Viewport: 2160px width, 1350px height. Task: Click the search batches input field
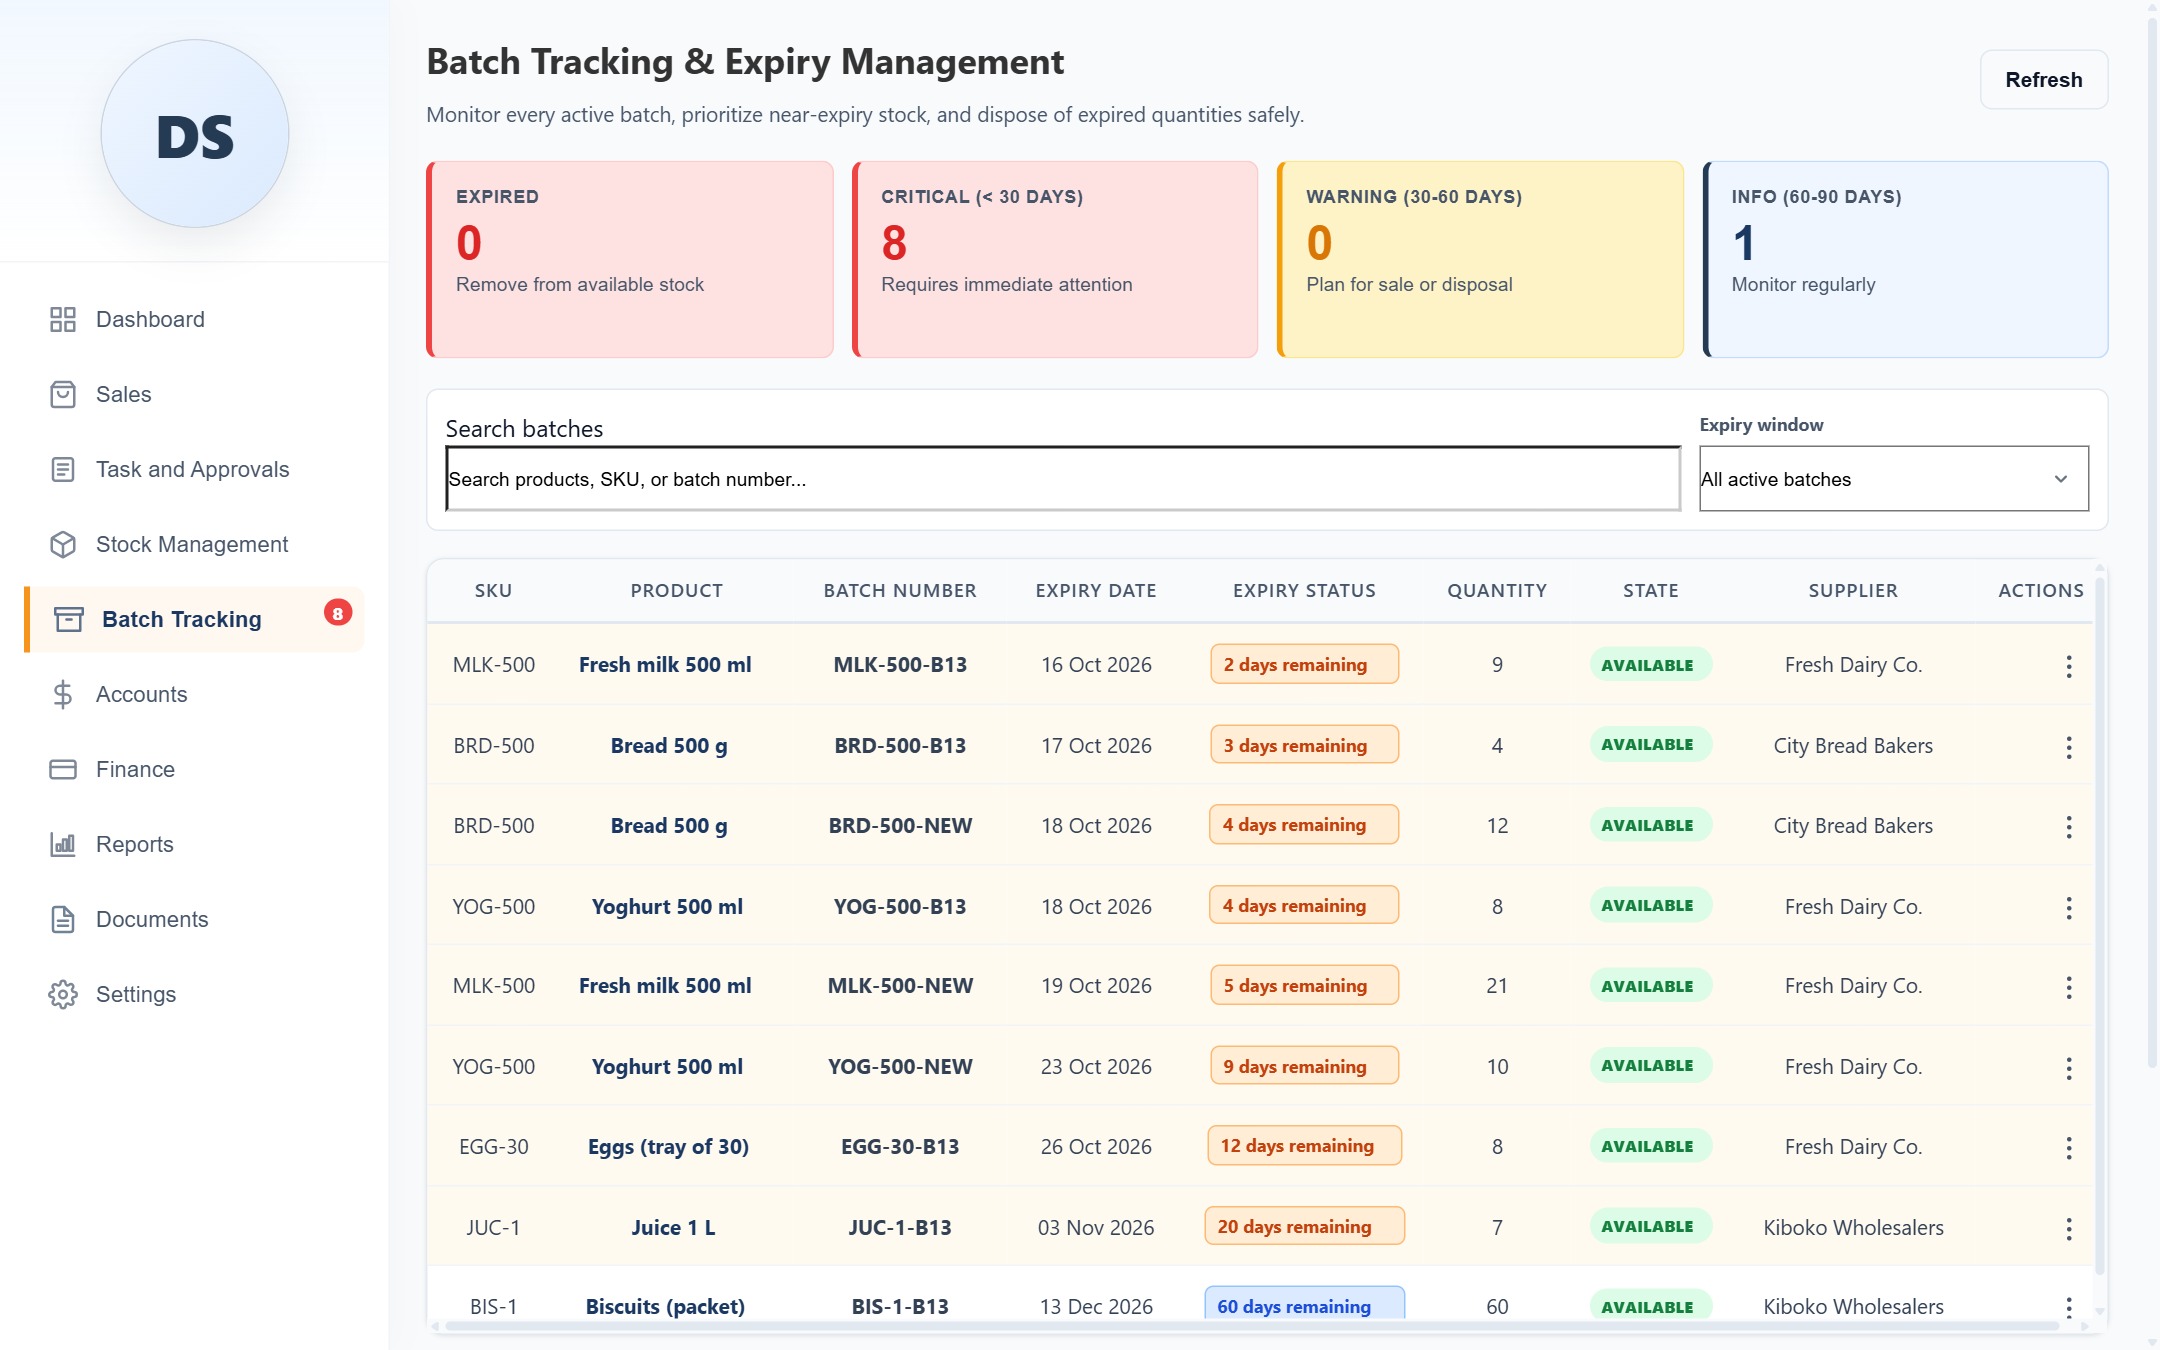(1063, 479)
